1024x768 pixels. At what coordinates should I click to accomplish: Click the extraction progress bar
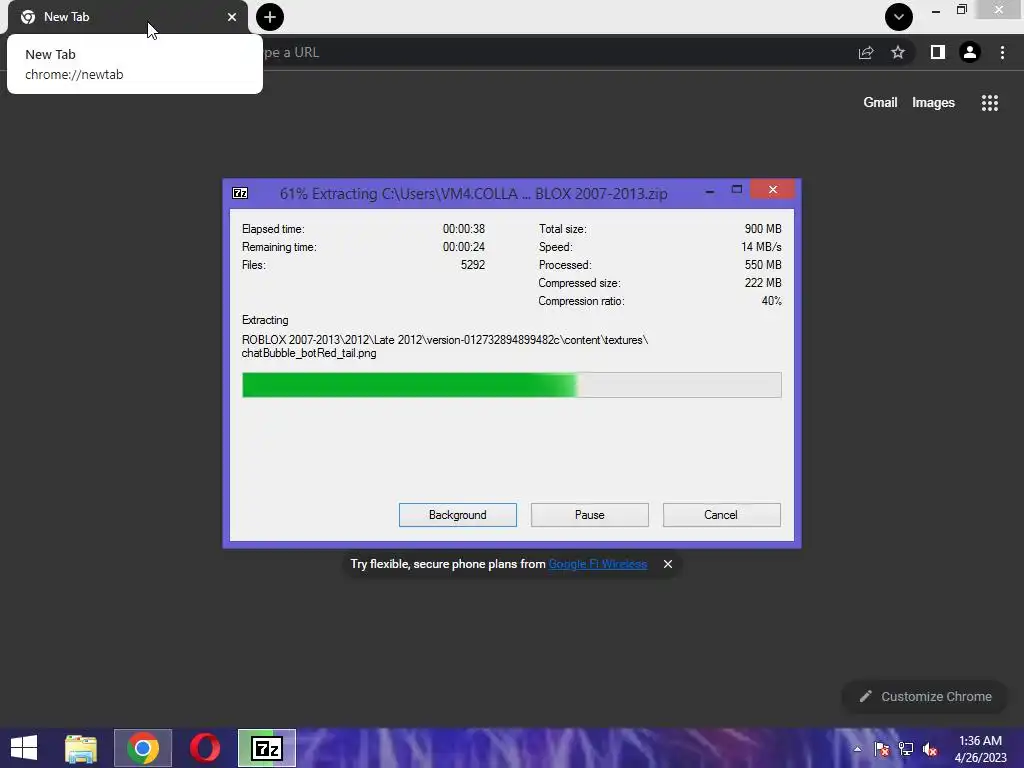coord(511,385)
